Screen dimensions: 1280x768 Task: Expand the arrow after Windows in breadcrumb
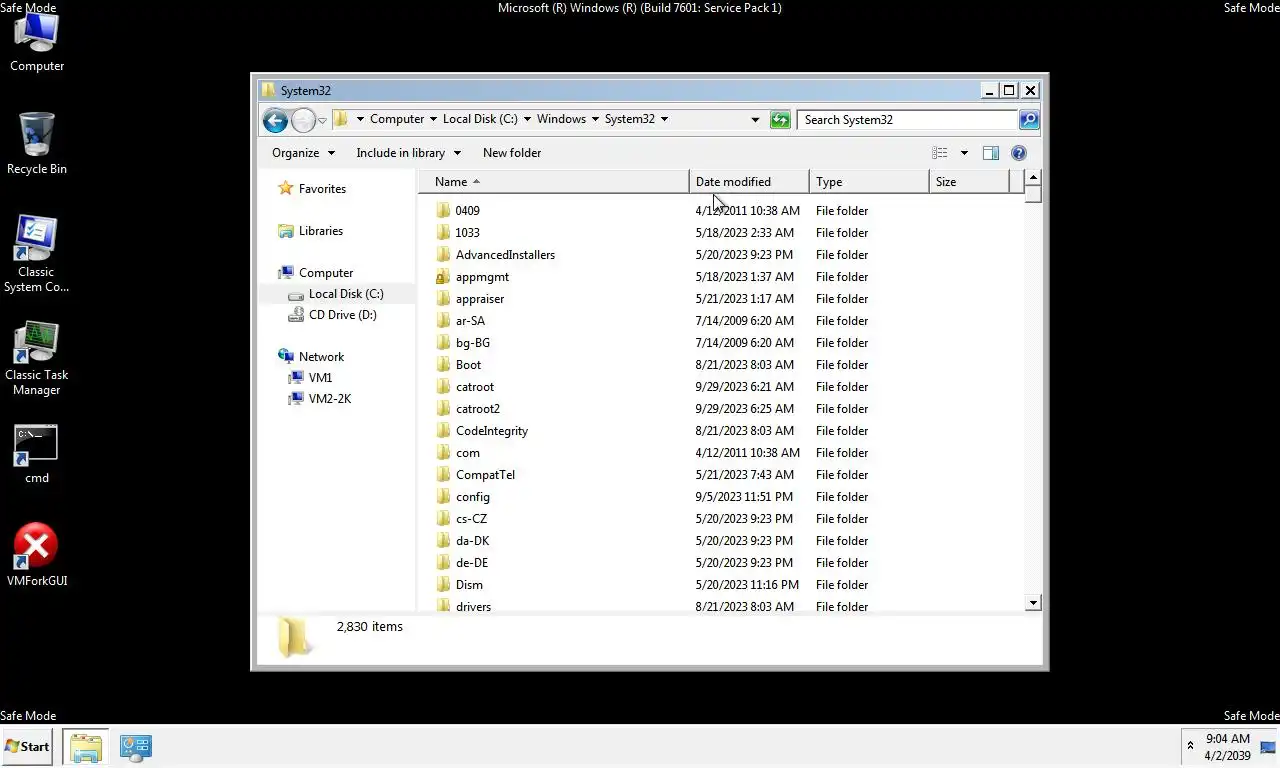tap(595, 119)
